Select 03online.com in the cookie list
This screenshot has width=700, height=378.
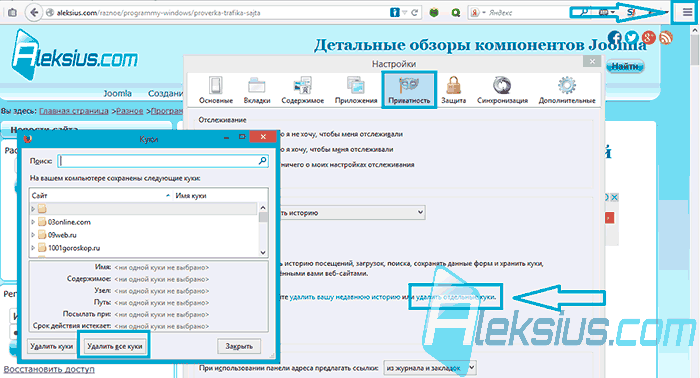(69, 222)
